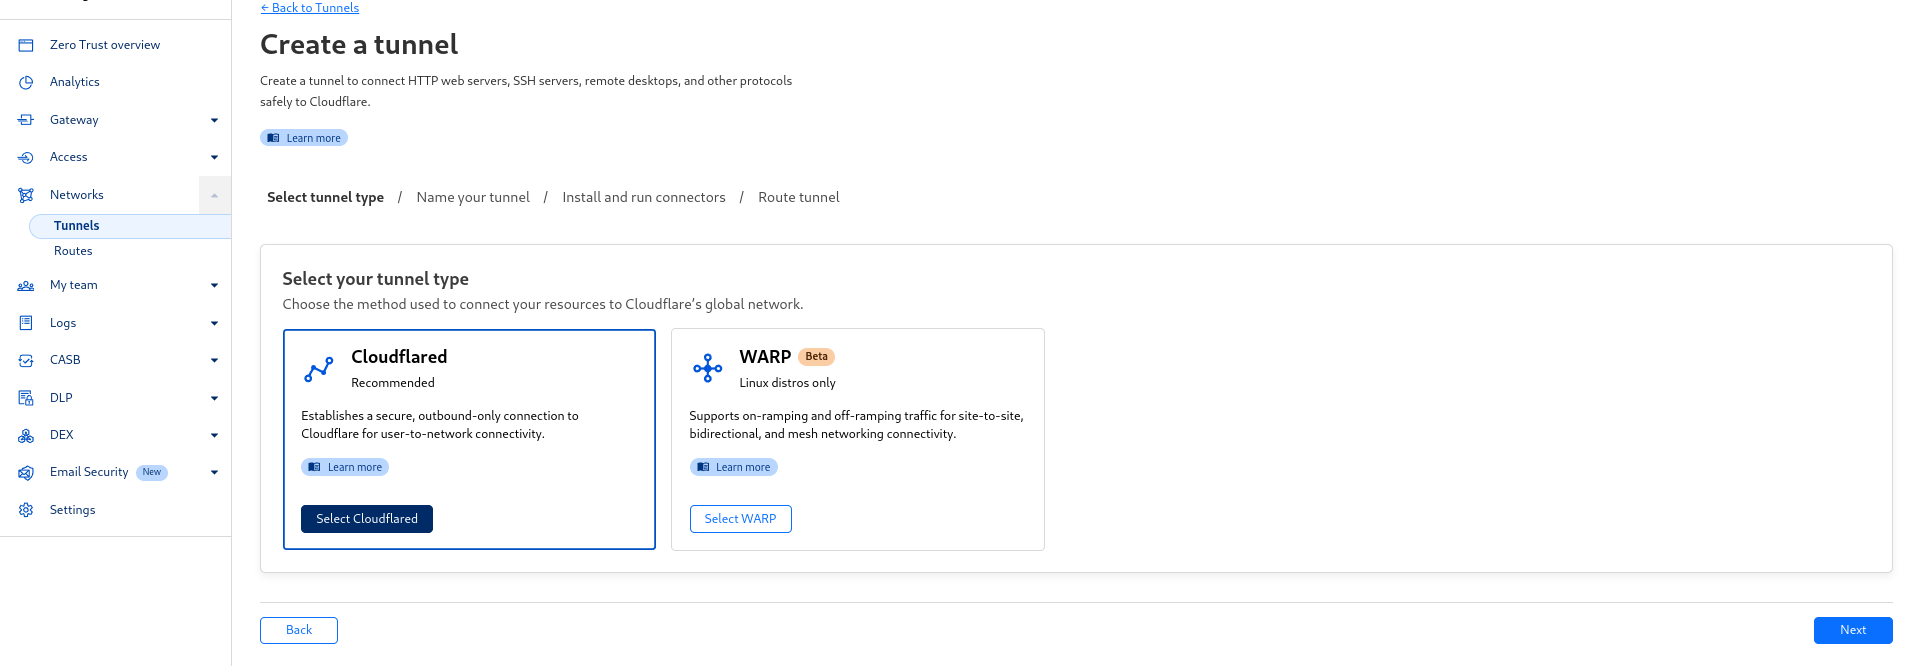Click the Gateway sidebar icon
This screenshot has width=1910, height=666.
[x=26, y=120]
